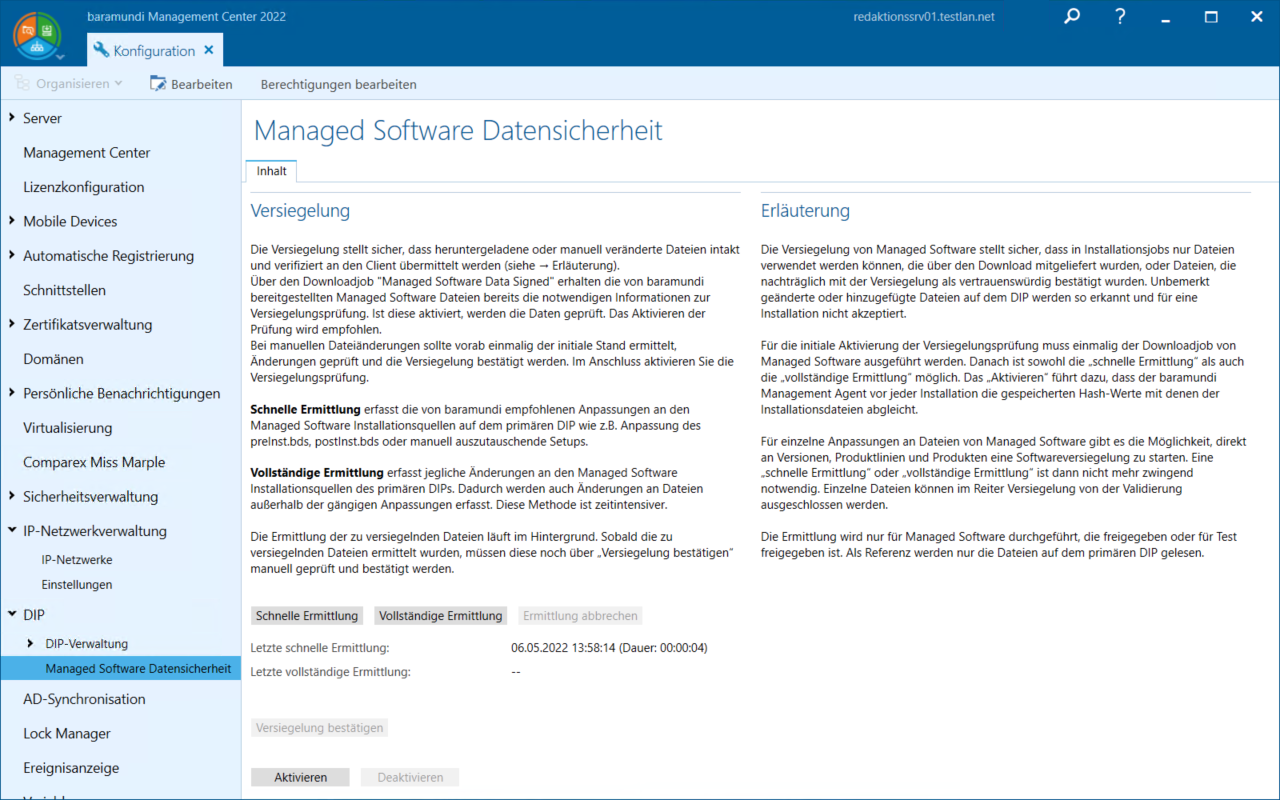This screenshot has width=1280, height=800.
Task: Expand the Server tree node
Action: click(12, 118)
